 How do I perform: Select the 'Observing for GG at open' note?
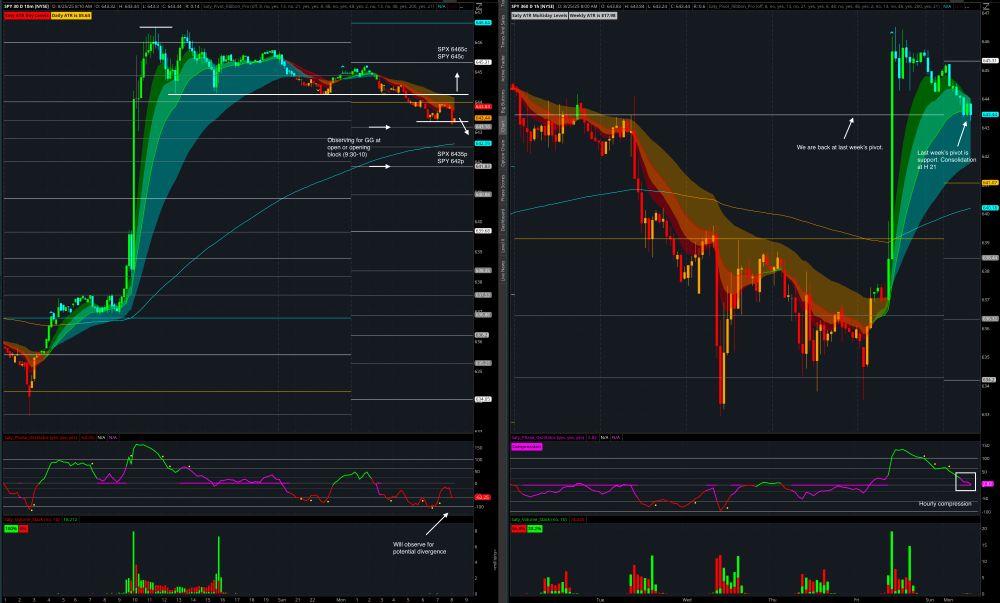pos(354,147)
